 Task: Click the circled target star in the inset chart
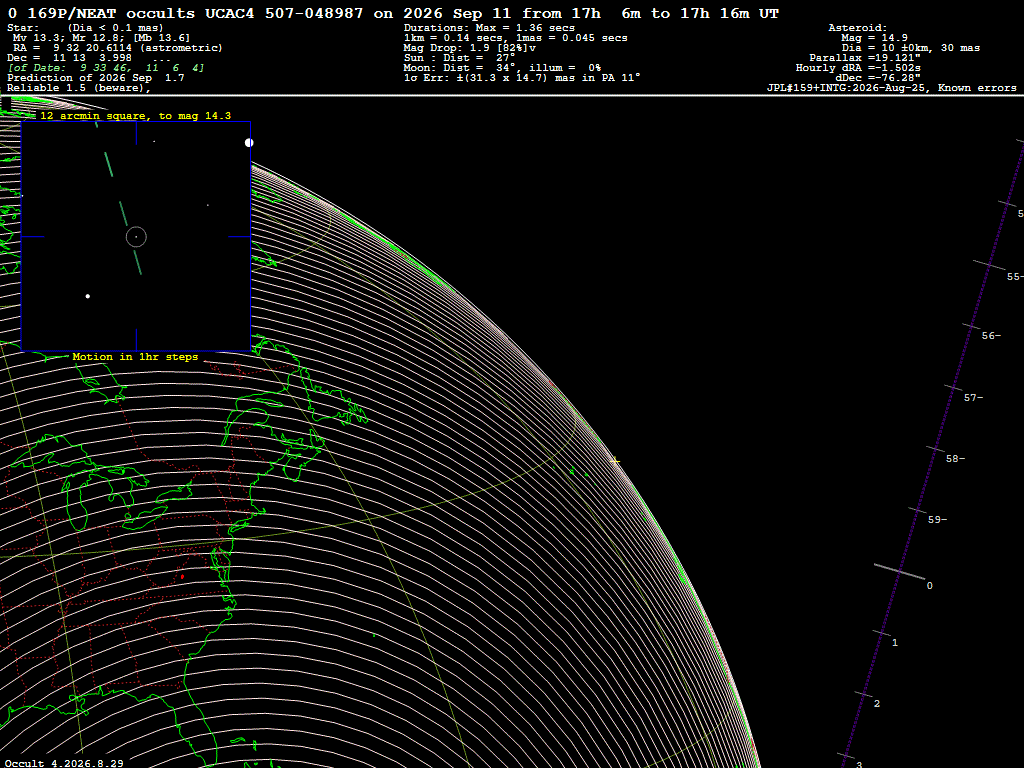click(x=136, y=237)
